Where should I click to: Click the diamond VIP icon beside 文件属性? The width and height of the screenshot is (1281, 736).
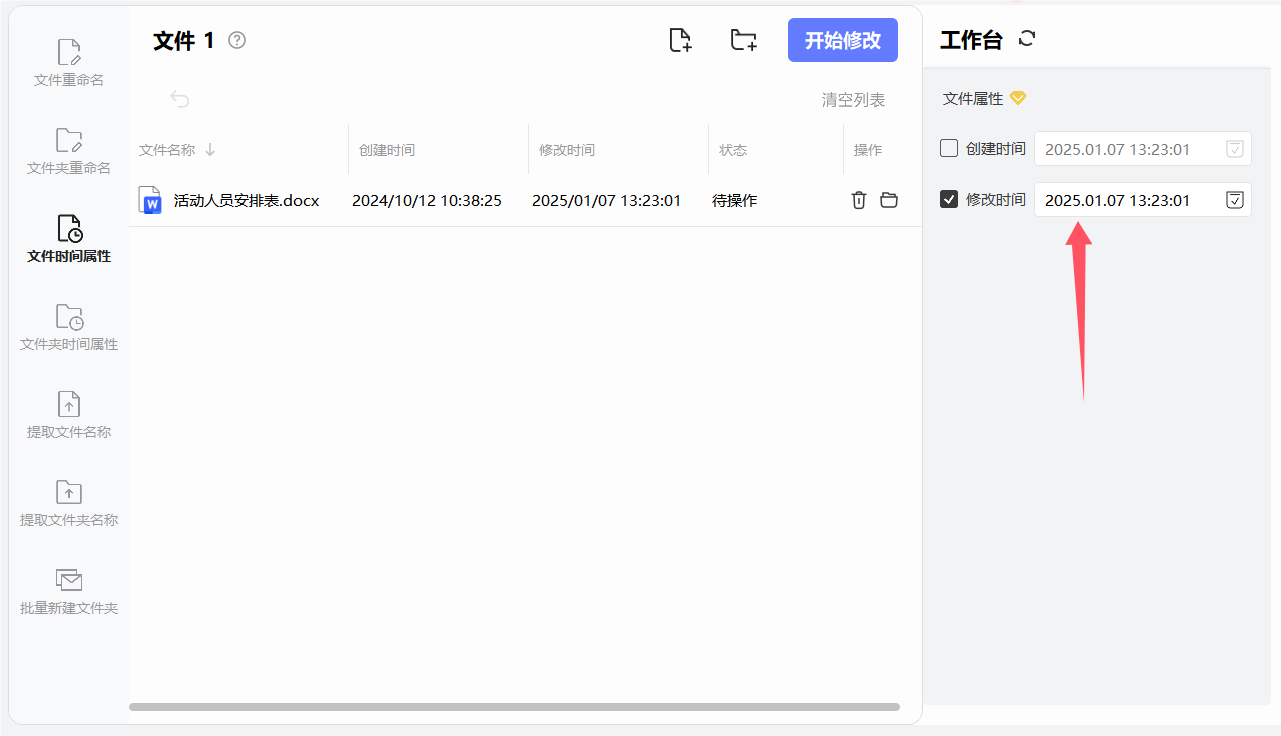click(x=1018, y=98)
